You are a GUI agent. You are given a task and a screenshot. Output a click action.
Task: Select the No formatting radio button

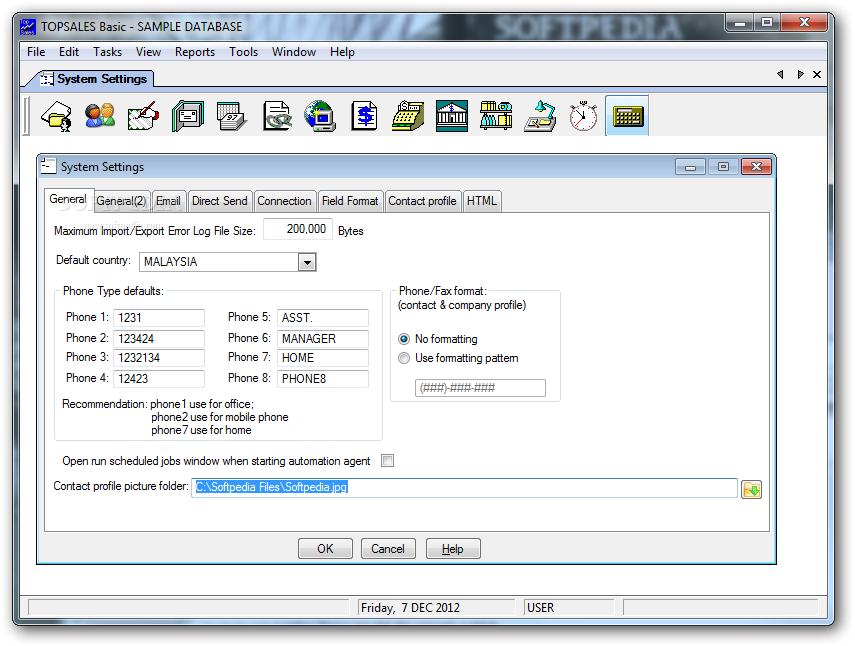click(404, 339)
